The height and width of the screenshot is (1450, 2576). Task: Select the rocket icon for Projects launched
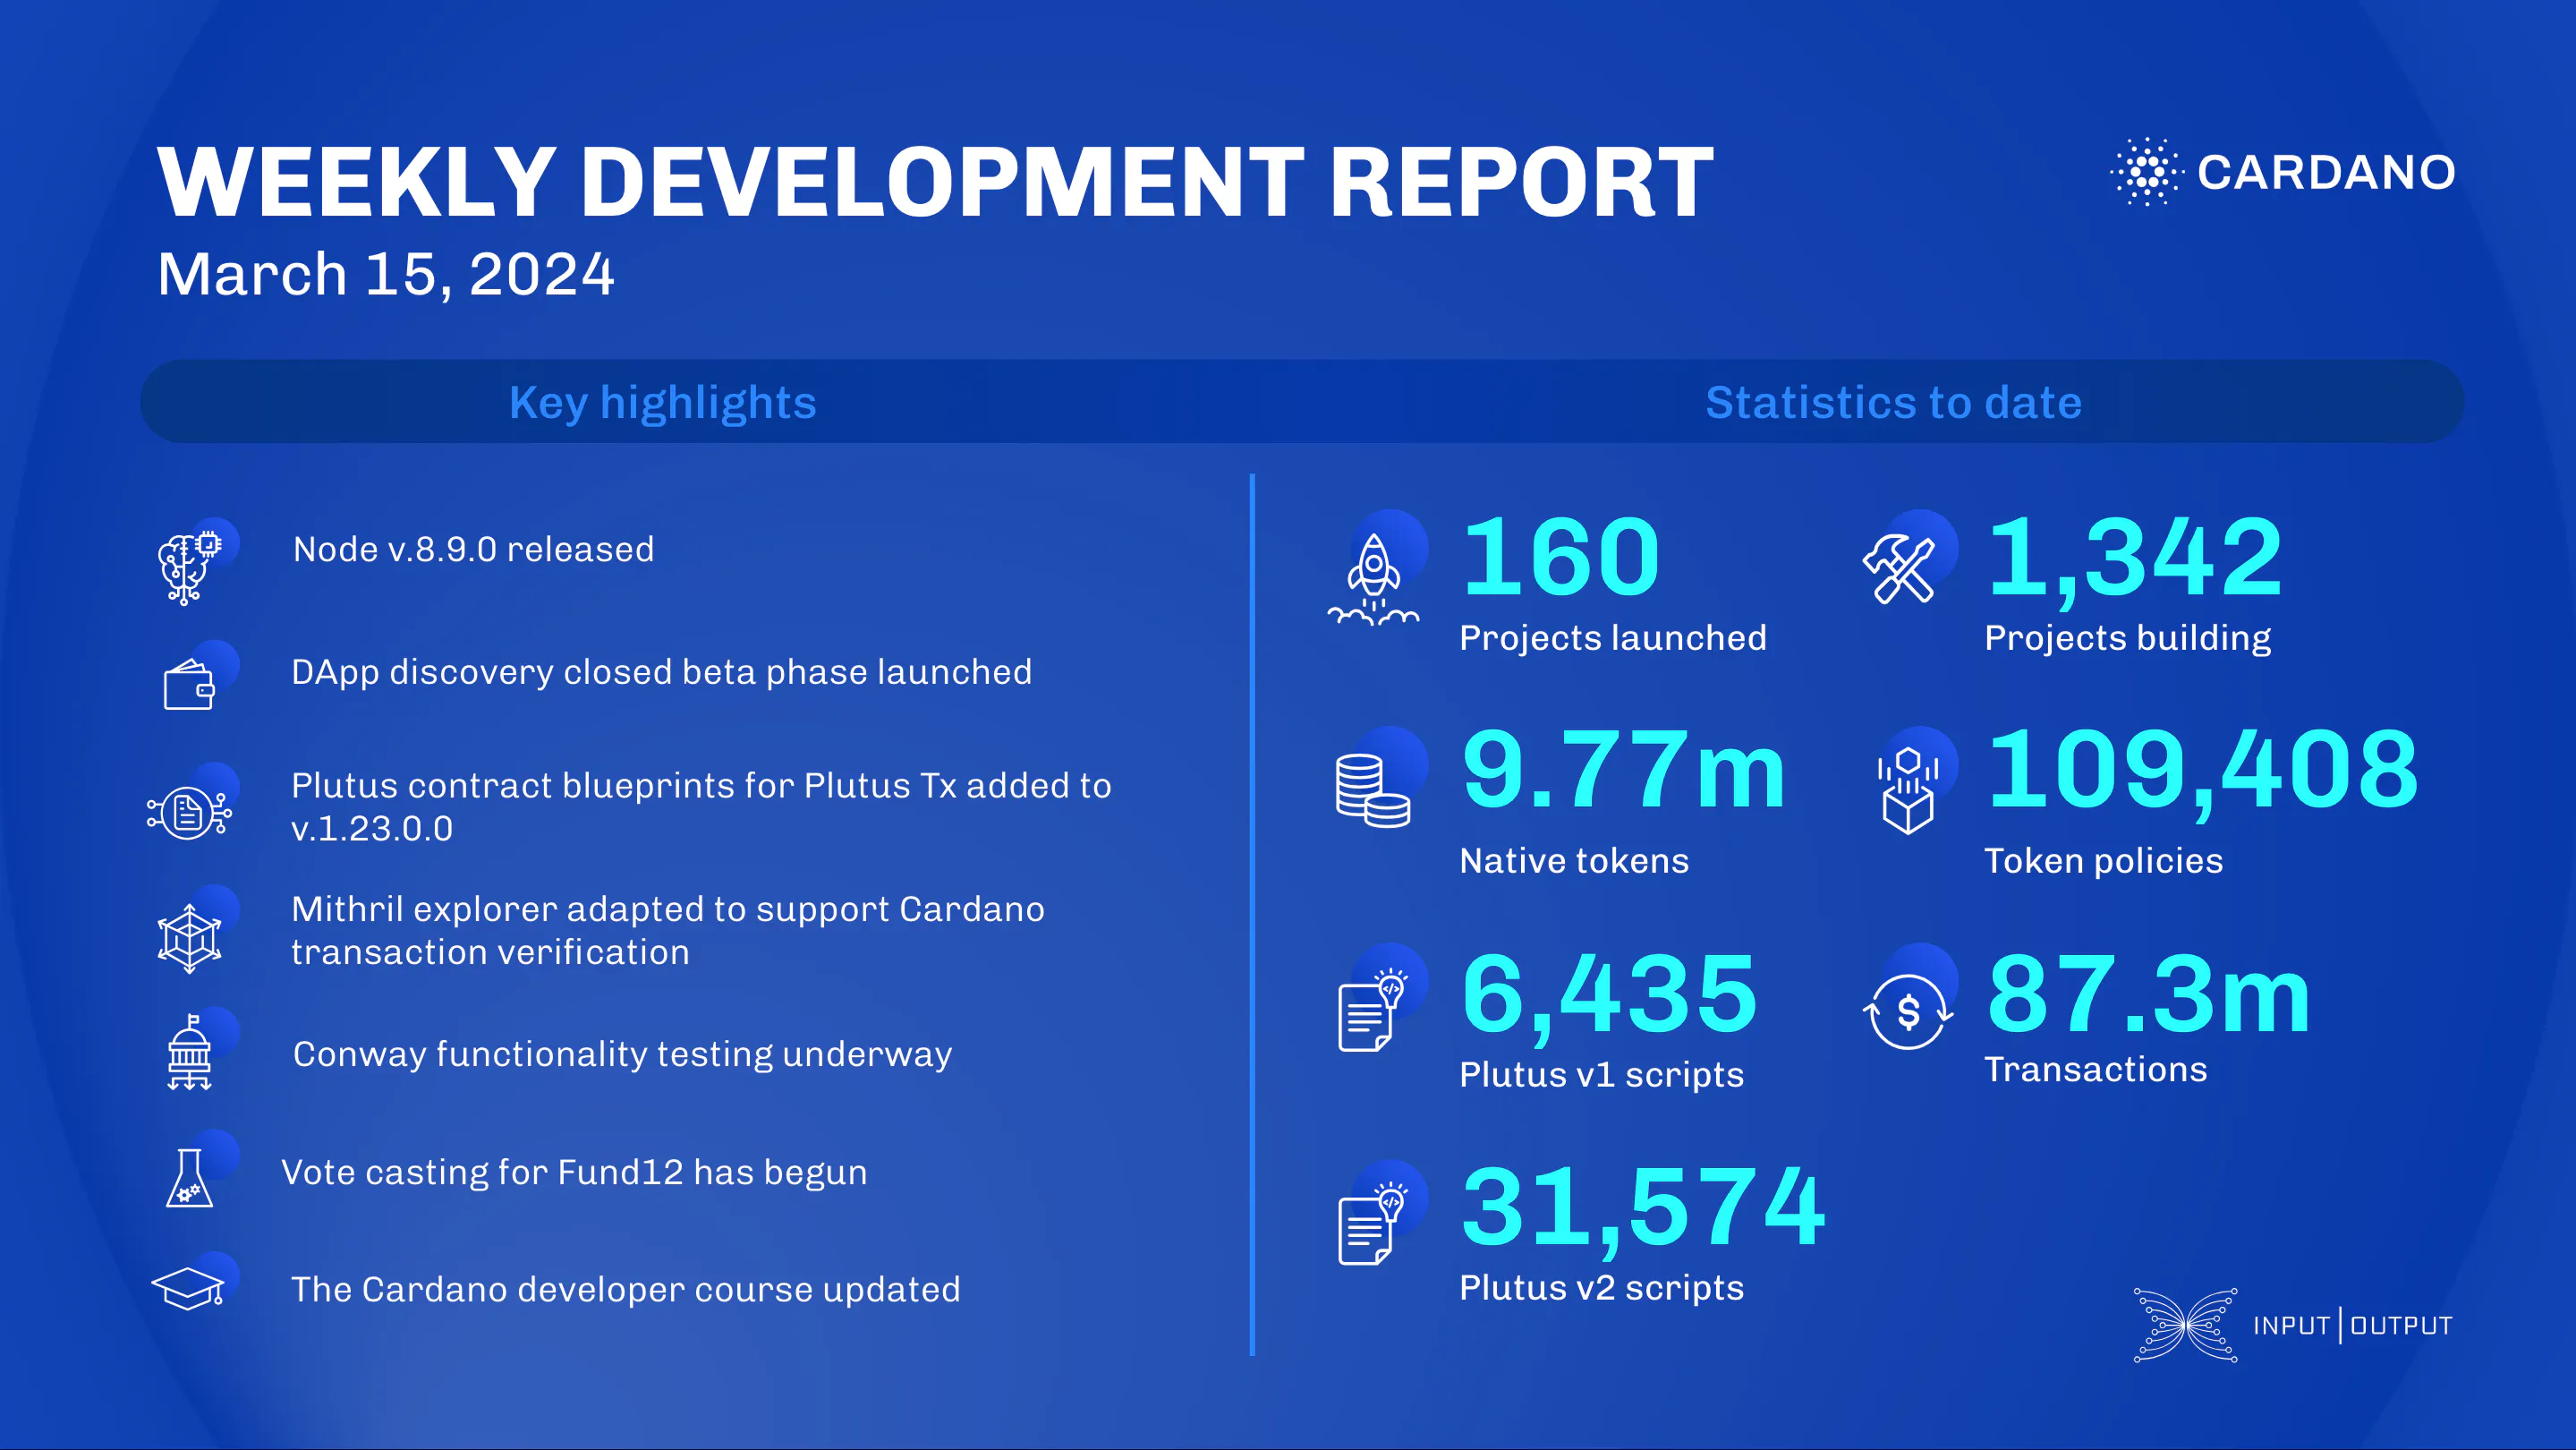(x=1375, y=580)
